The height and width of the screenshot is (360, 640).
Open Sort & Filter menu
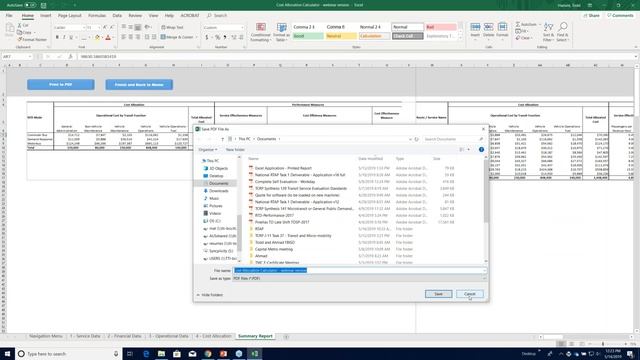pos(548,32)
